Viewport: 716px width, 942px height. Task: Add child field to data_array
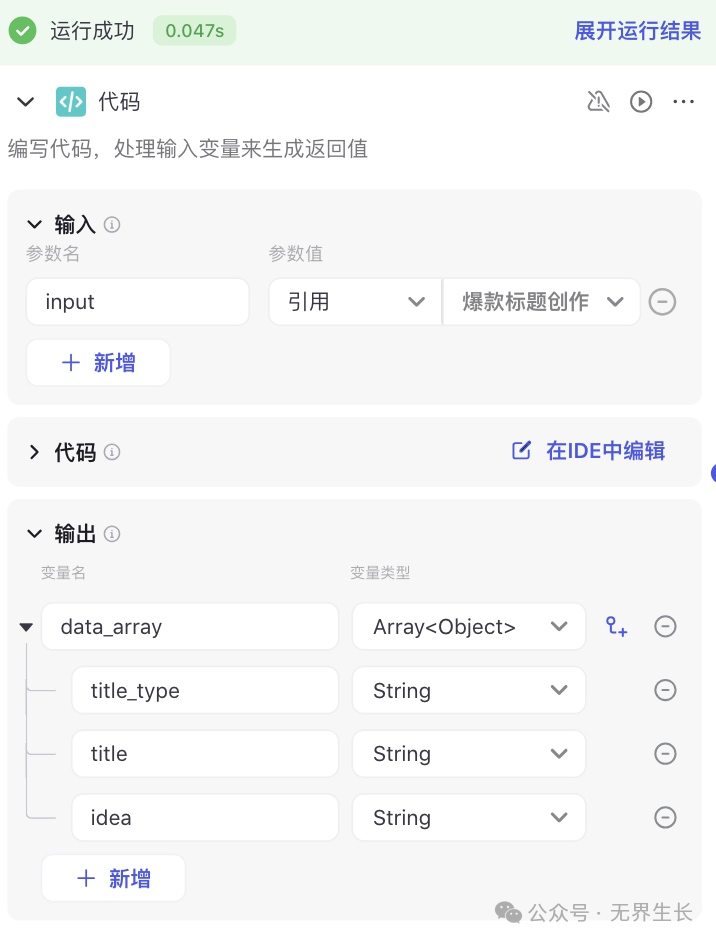[617, 627]
